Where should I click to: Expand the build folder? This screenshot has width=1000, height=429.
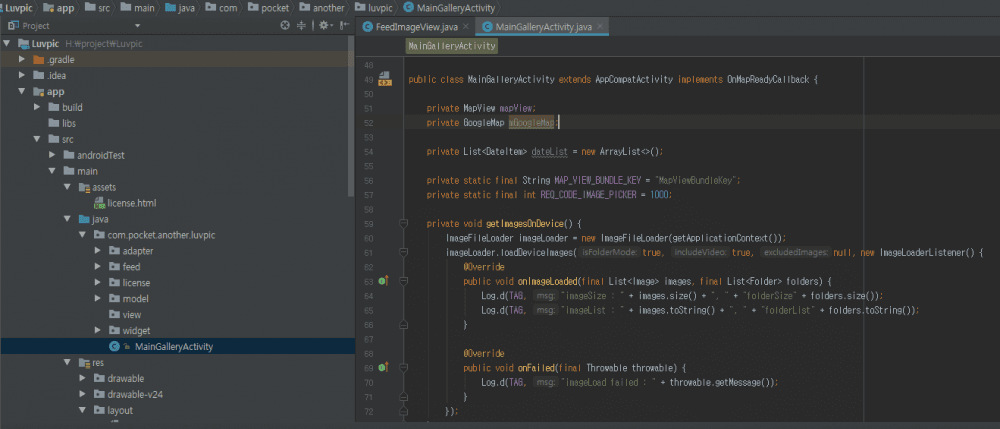point(37,107)
